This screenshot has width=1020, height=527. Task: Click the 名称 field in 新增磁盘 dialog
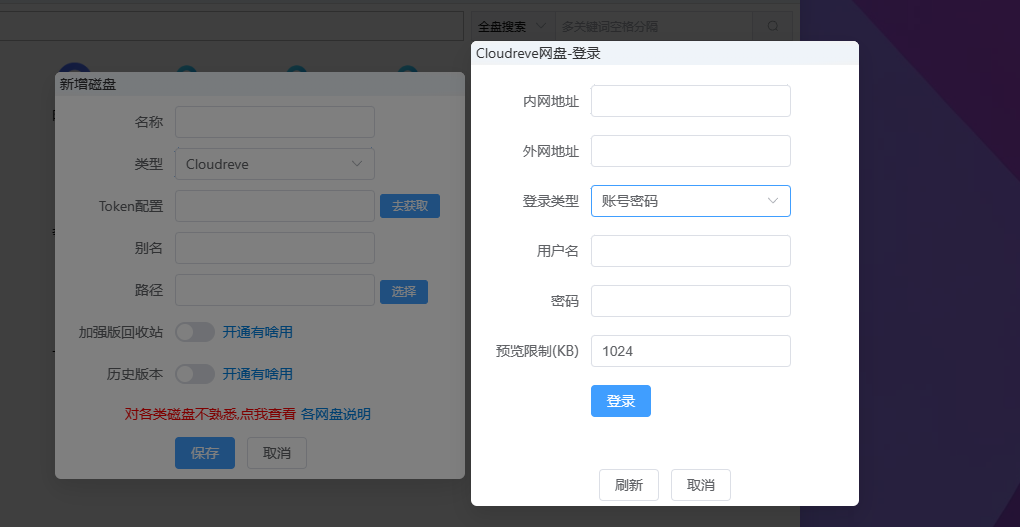click(x=275, y=122)
